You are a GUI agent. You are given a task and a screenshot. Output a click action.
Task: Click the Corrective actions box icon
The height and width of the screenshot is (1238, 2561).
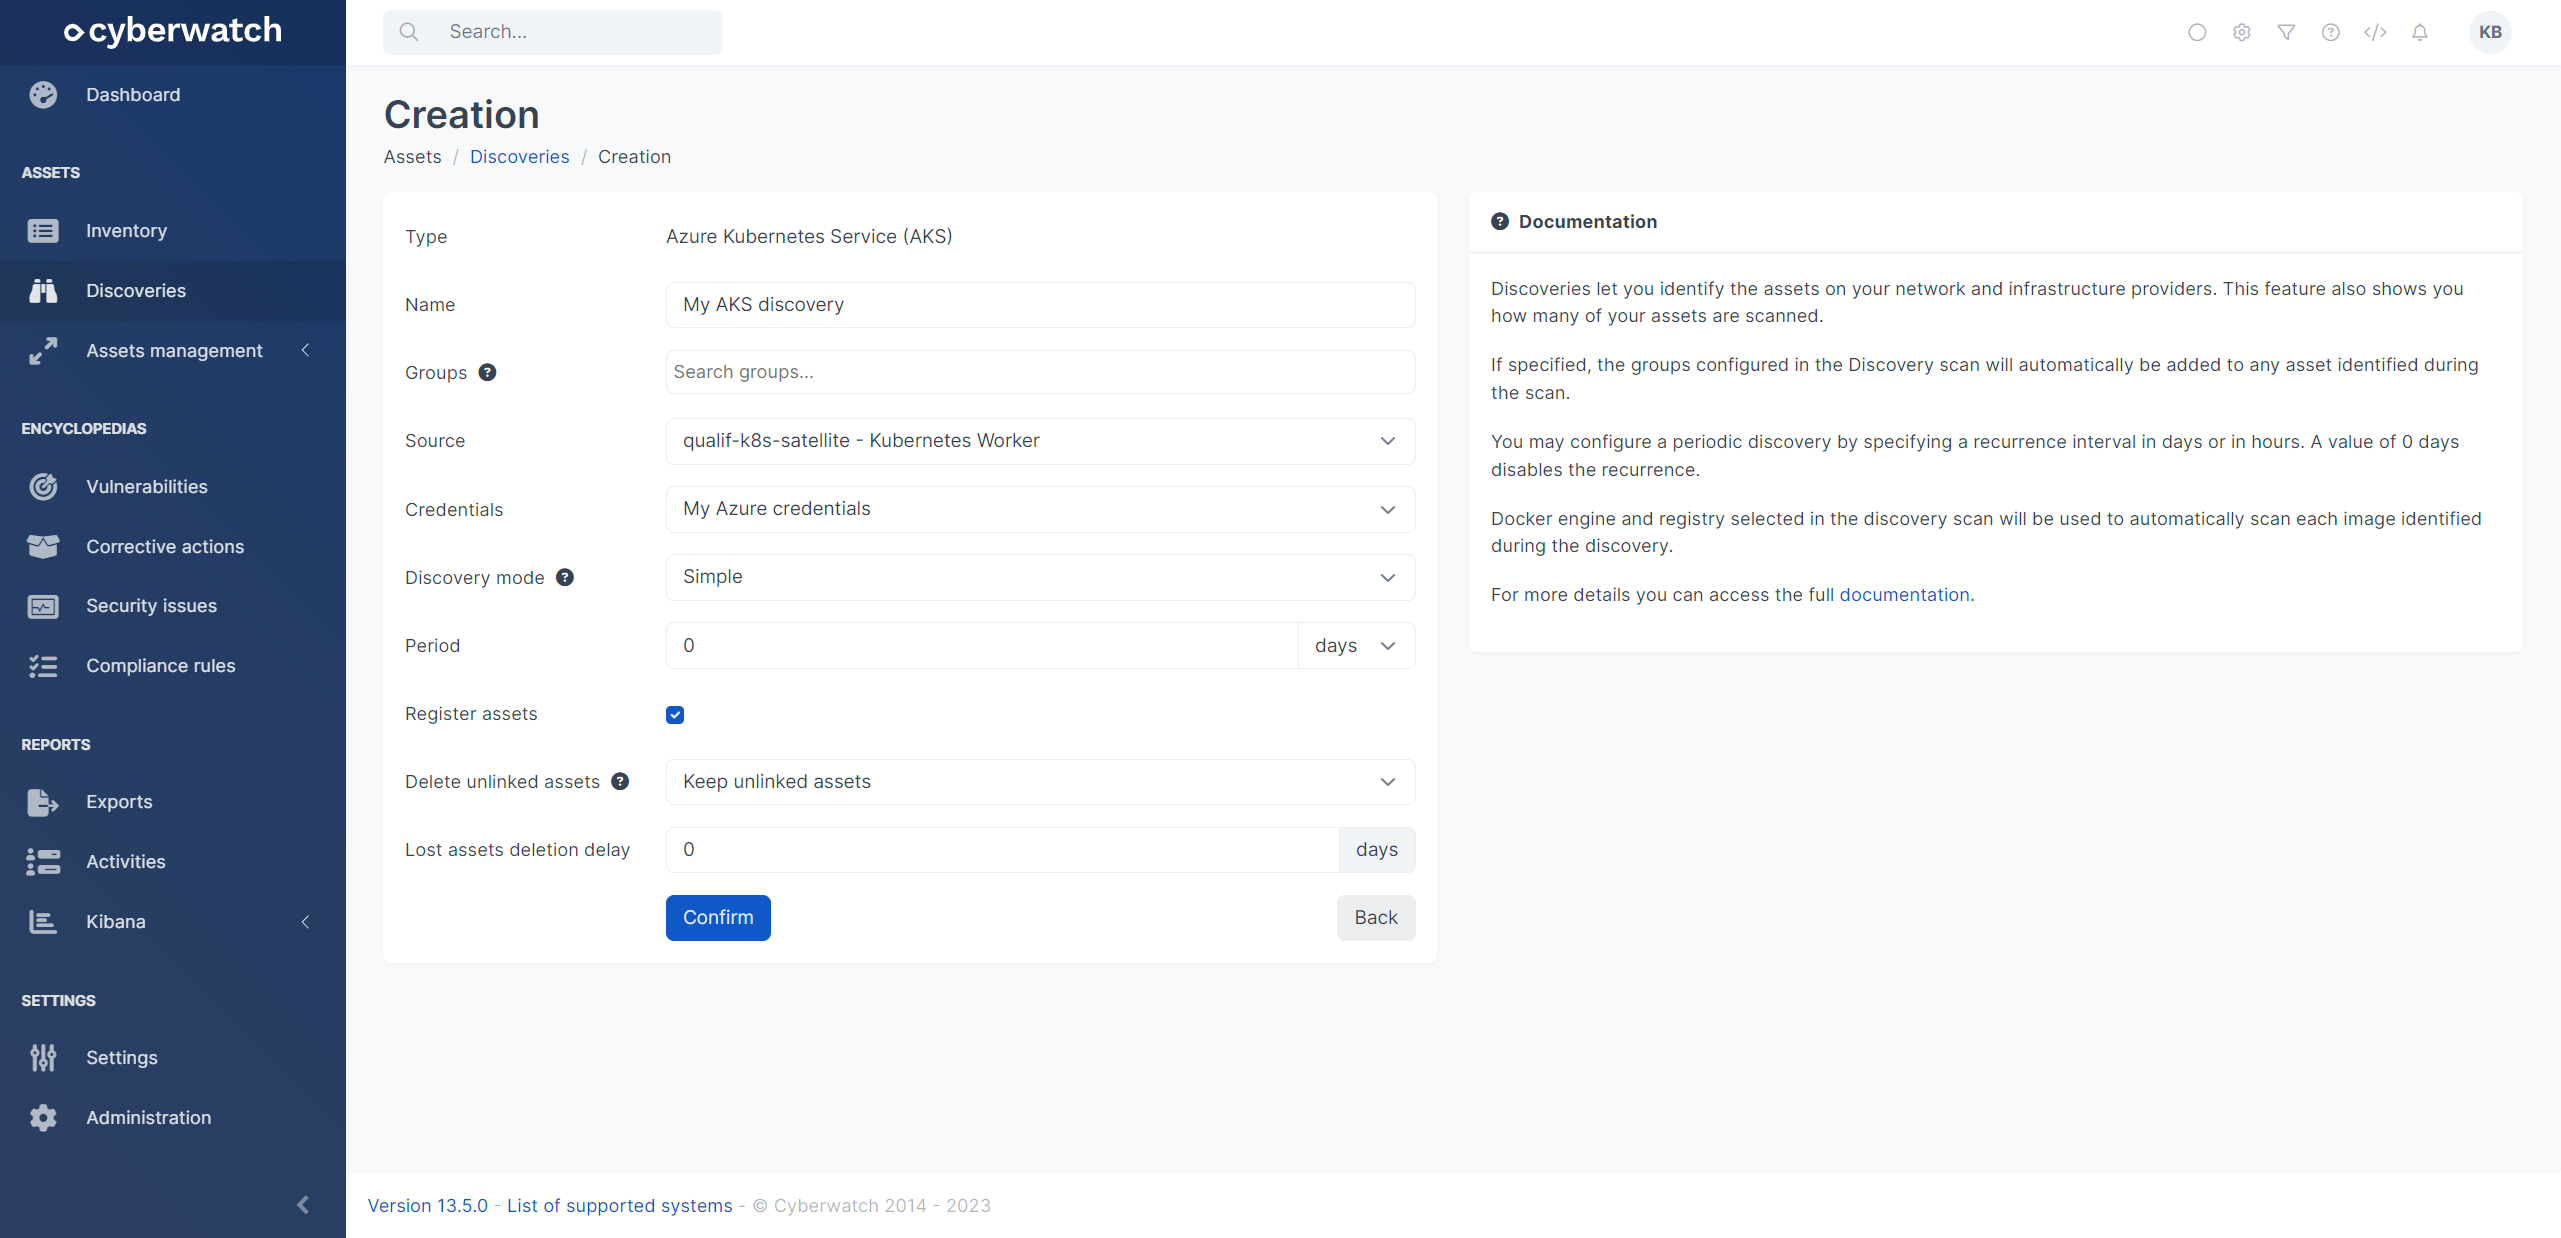point(43,547)
